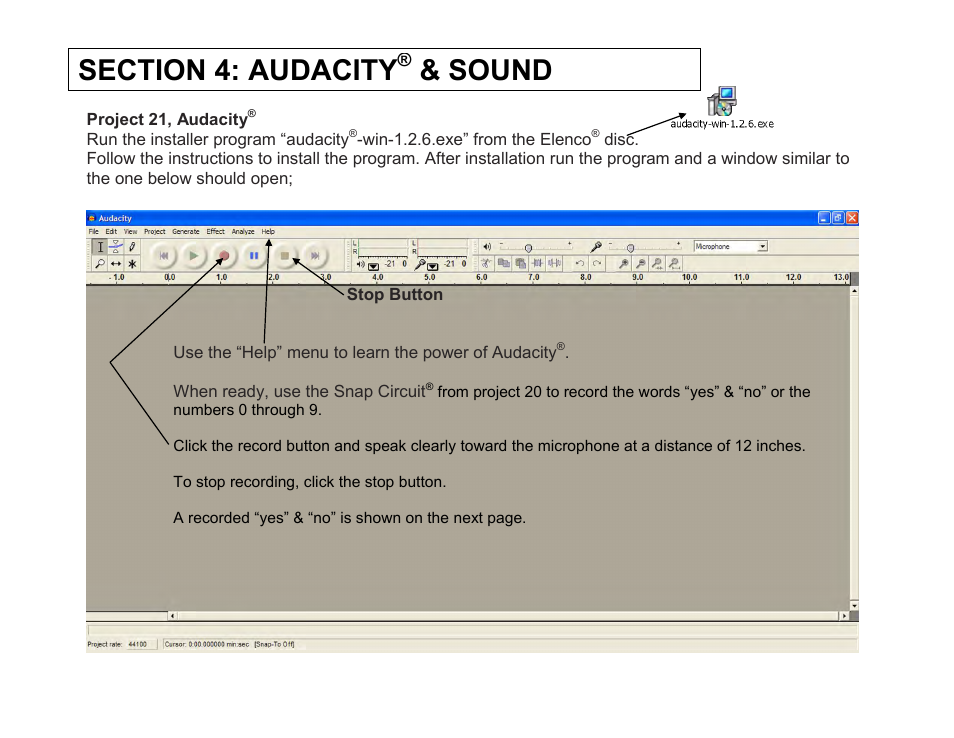Click the Zoom In icon

623,263
